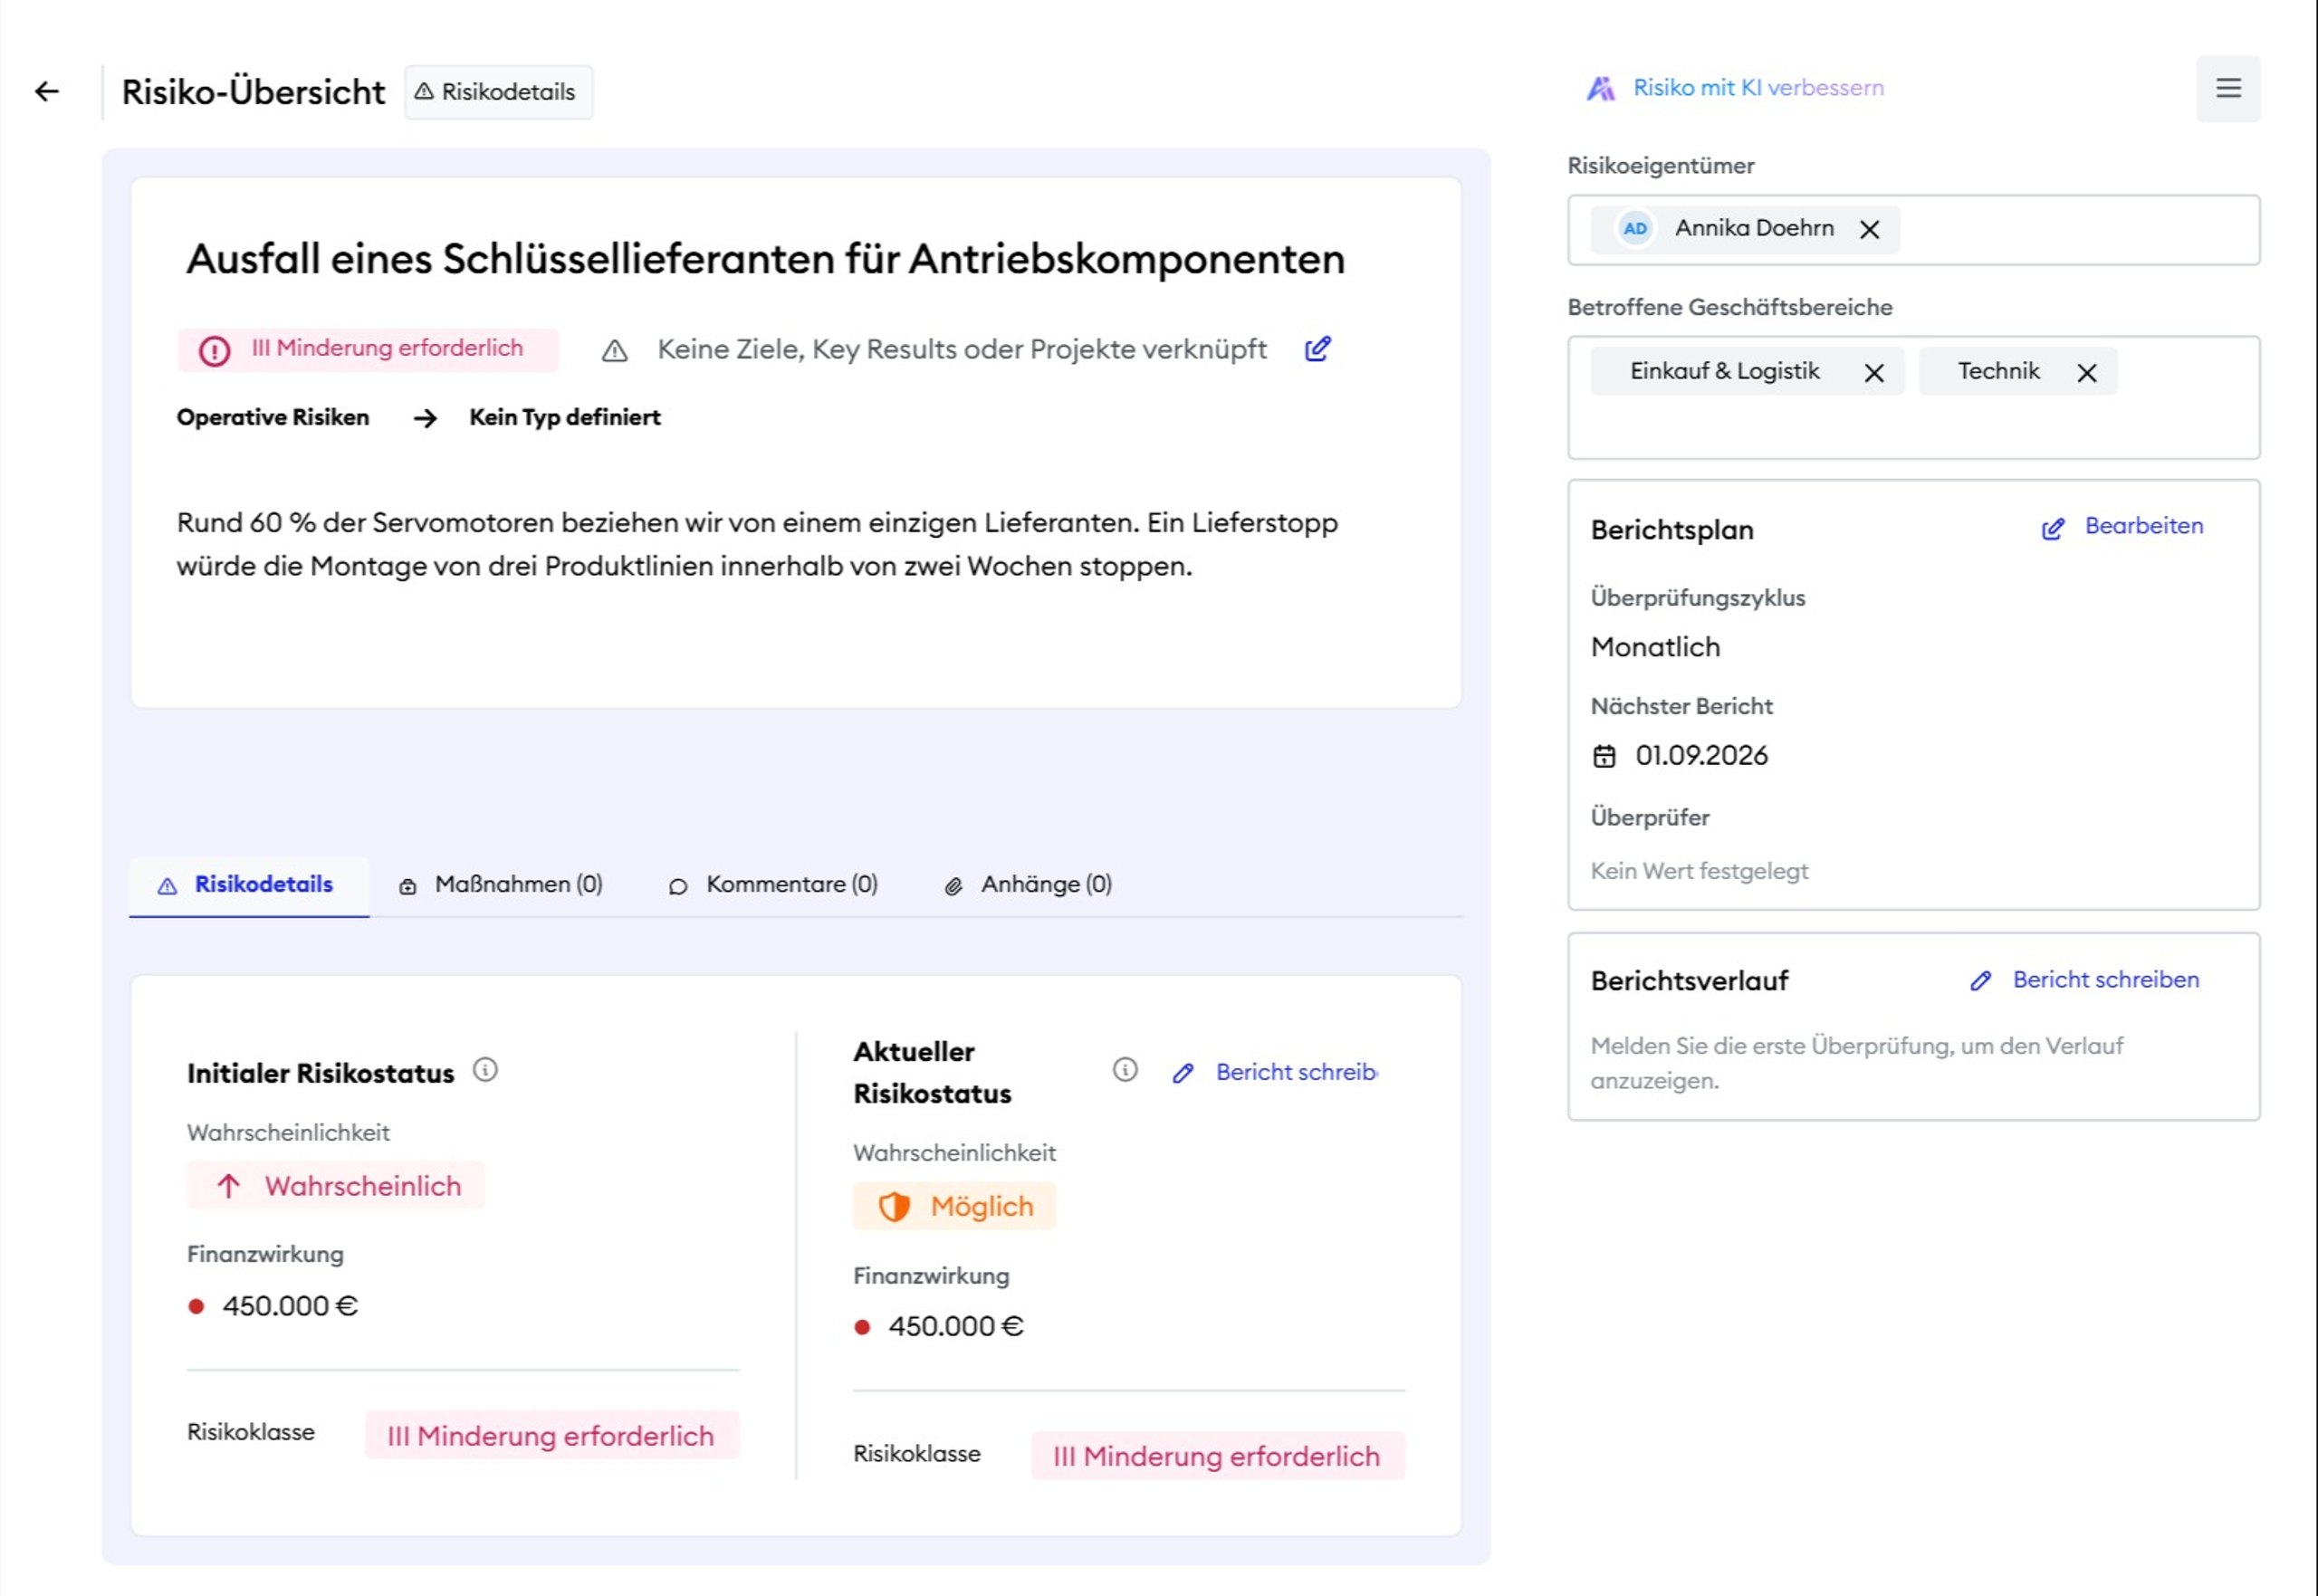This screenshot has width=2318, height=1596.
Task: Click the Möglich probability badge
Action: pyautogui.click(x=954, y=1207)
